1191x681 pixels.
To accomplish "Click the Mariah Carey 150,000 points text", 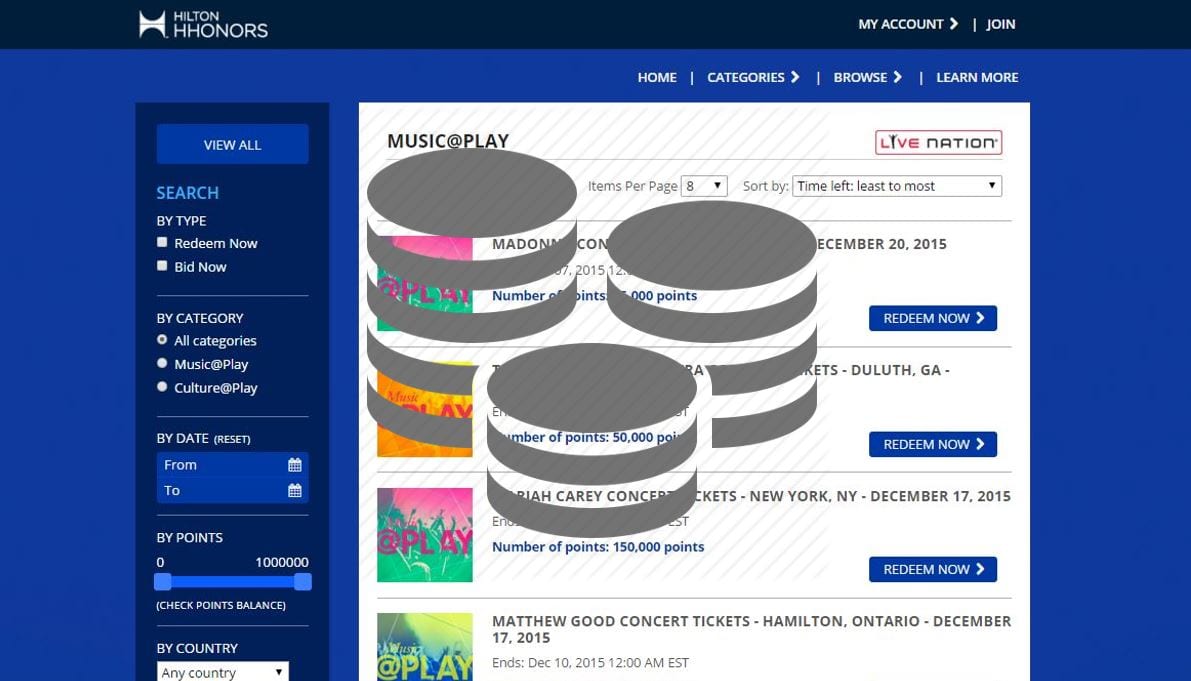I will [x=598, y=547].
